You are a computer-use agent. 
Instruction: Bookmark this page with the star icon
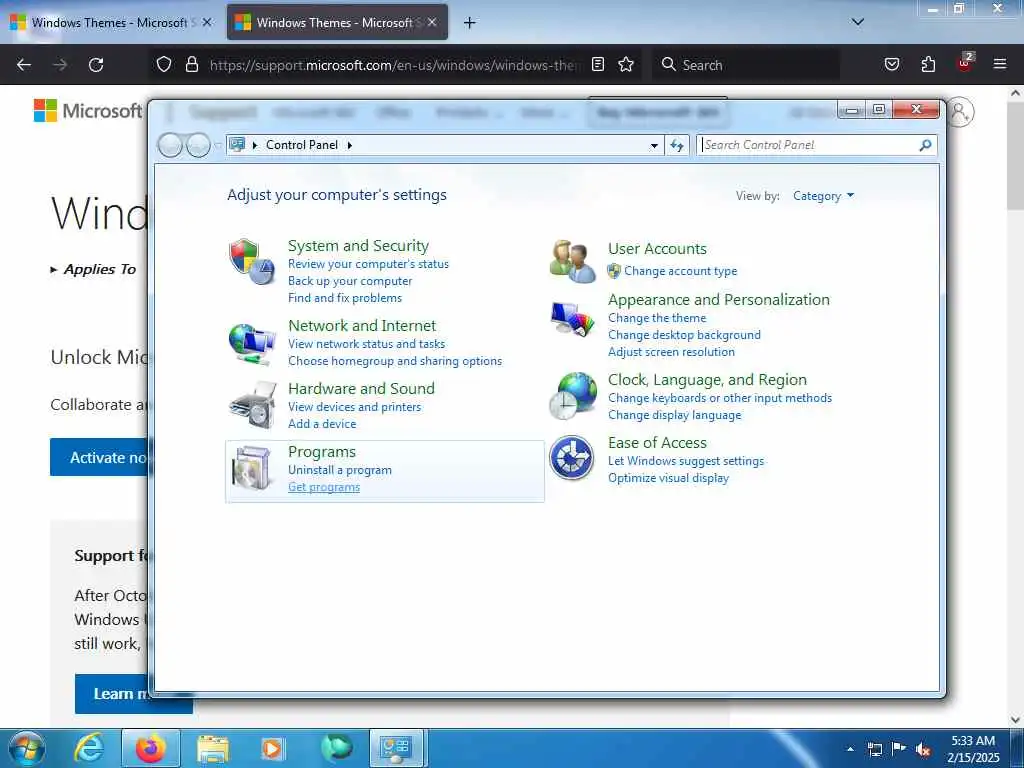pos(626,65)
